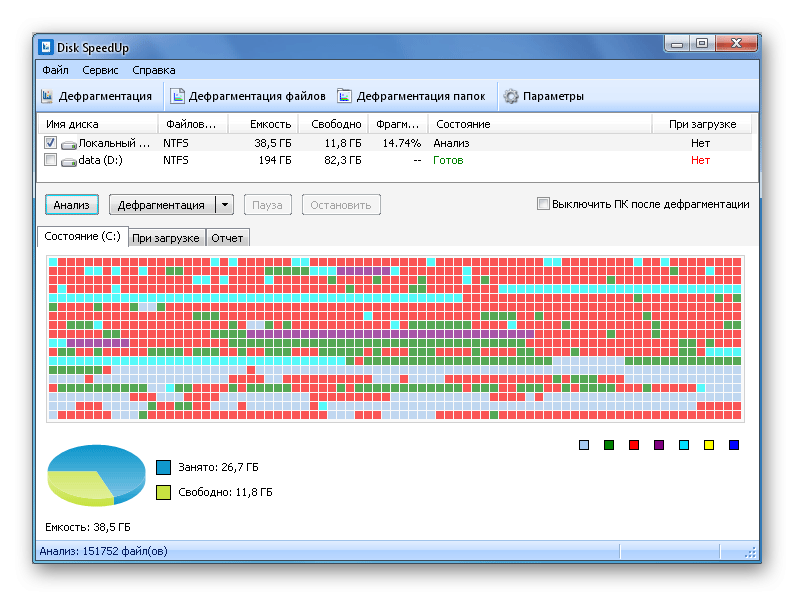
Task: Click the disk usage pie chart
Action: [96, 475]
